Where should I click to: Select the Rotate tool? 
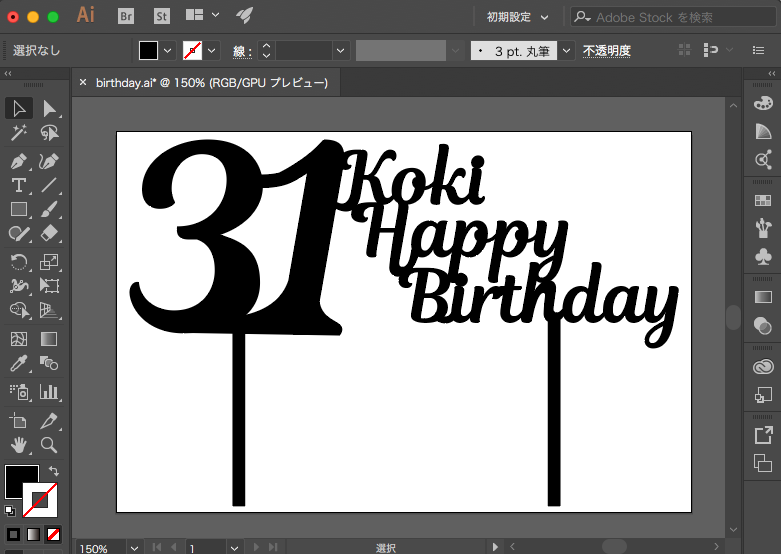pyautogui.click(x=19, y=262)
